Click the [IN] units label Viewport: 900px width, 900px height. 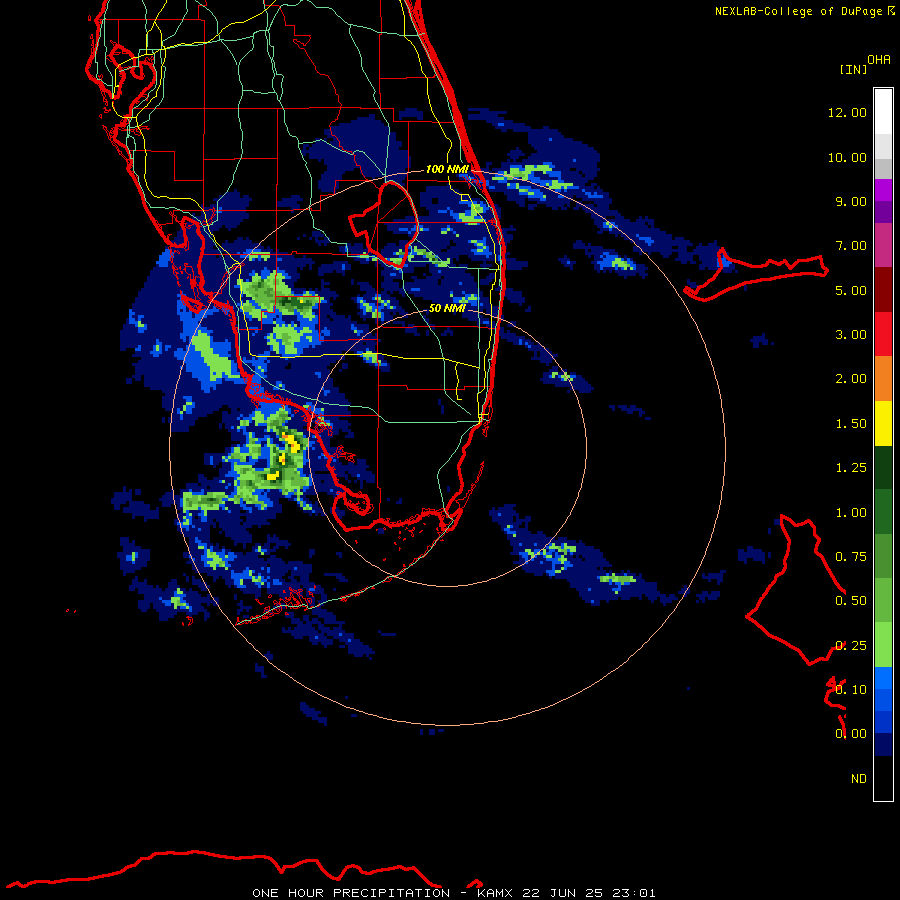(x=853, y=69)
